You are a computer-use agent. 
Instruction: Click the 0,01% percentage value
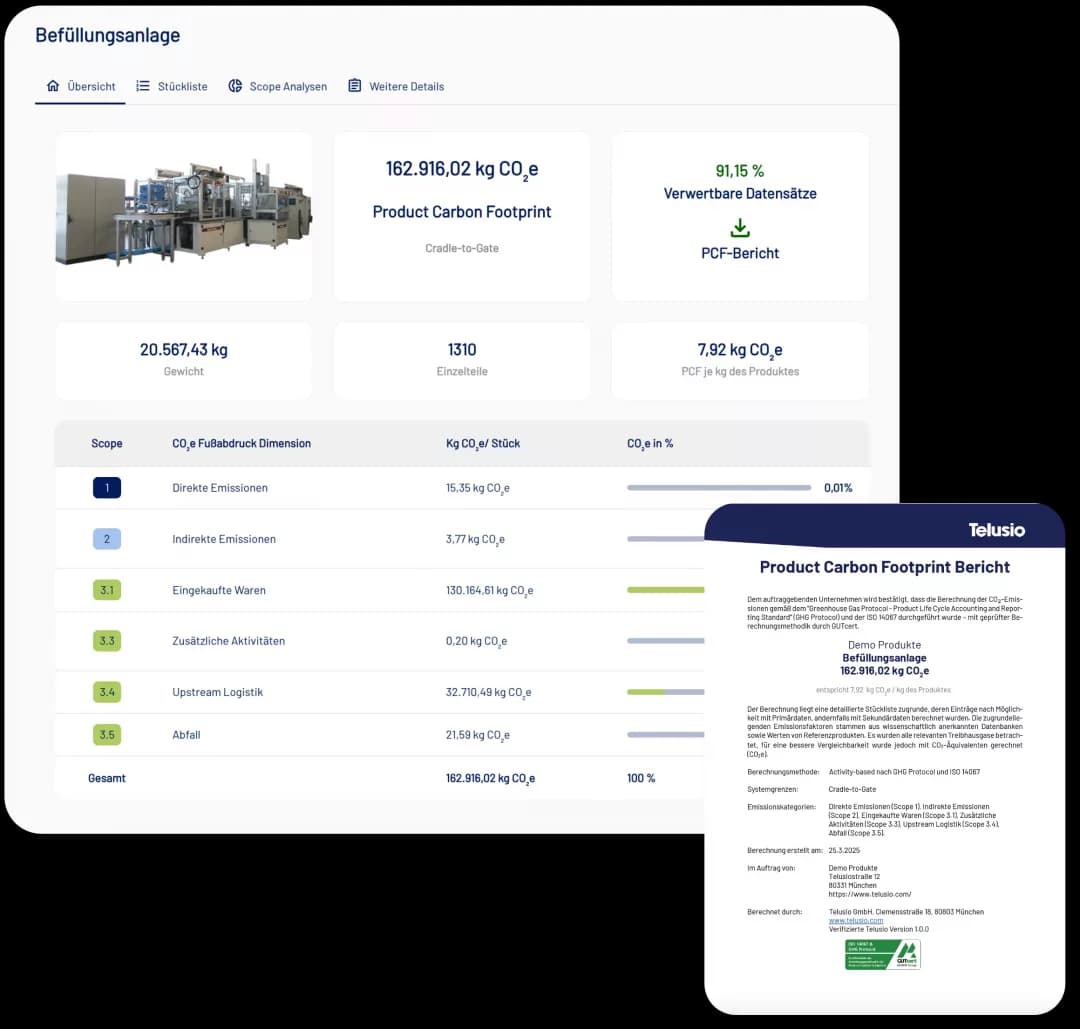tap(838, 488)
